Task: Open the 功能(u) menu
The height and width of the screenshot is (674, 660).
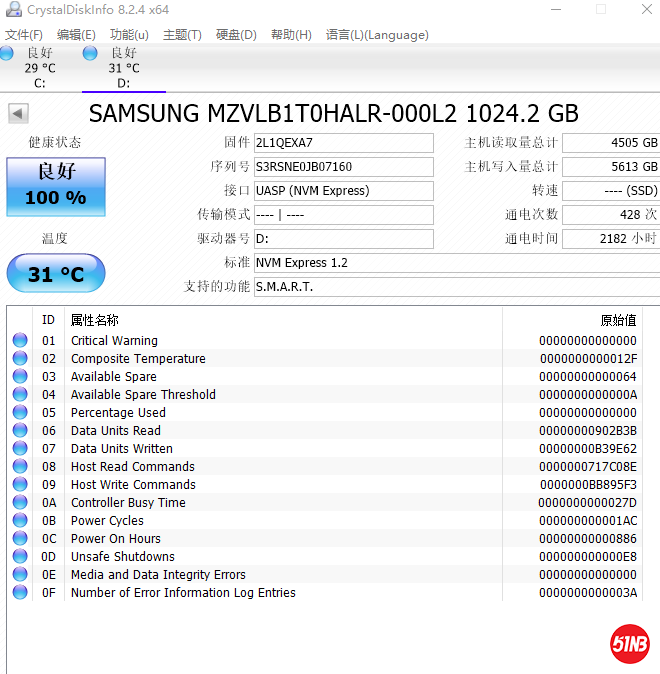Action: point(129,35)
